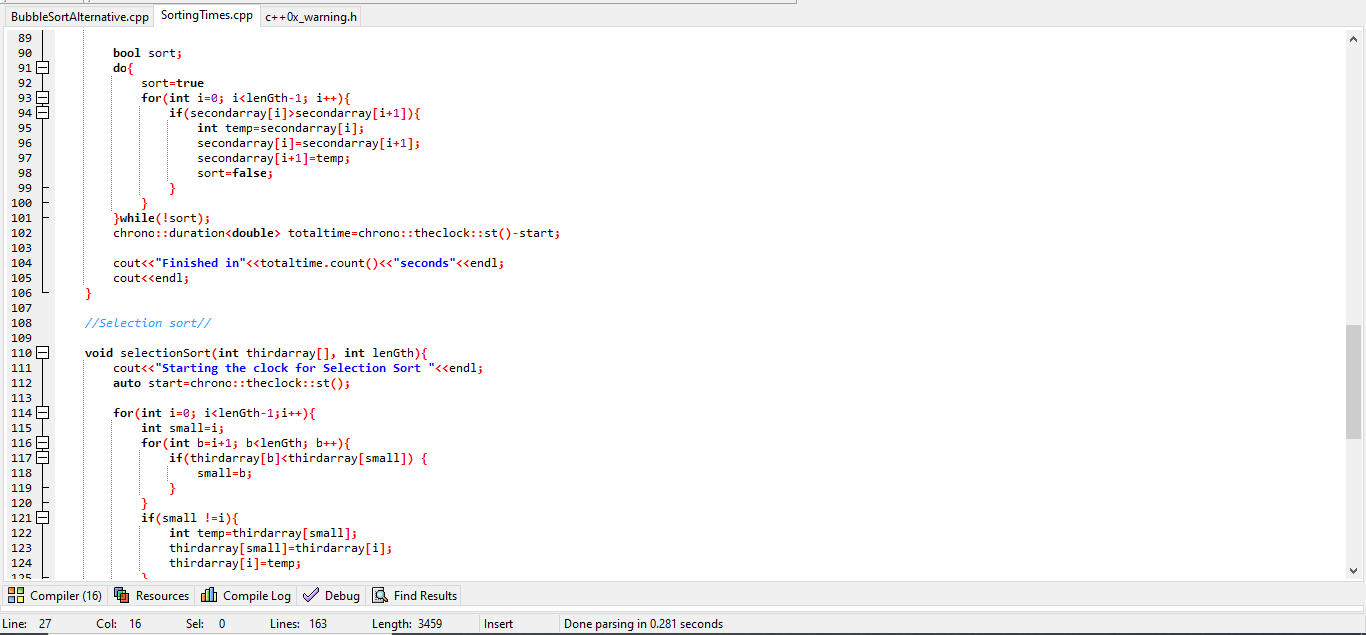
Task: Click the Compiler panel grid icon
Action: 16,595
